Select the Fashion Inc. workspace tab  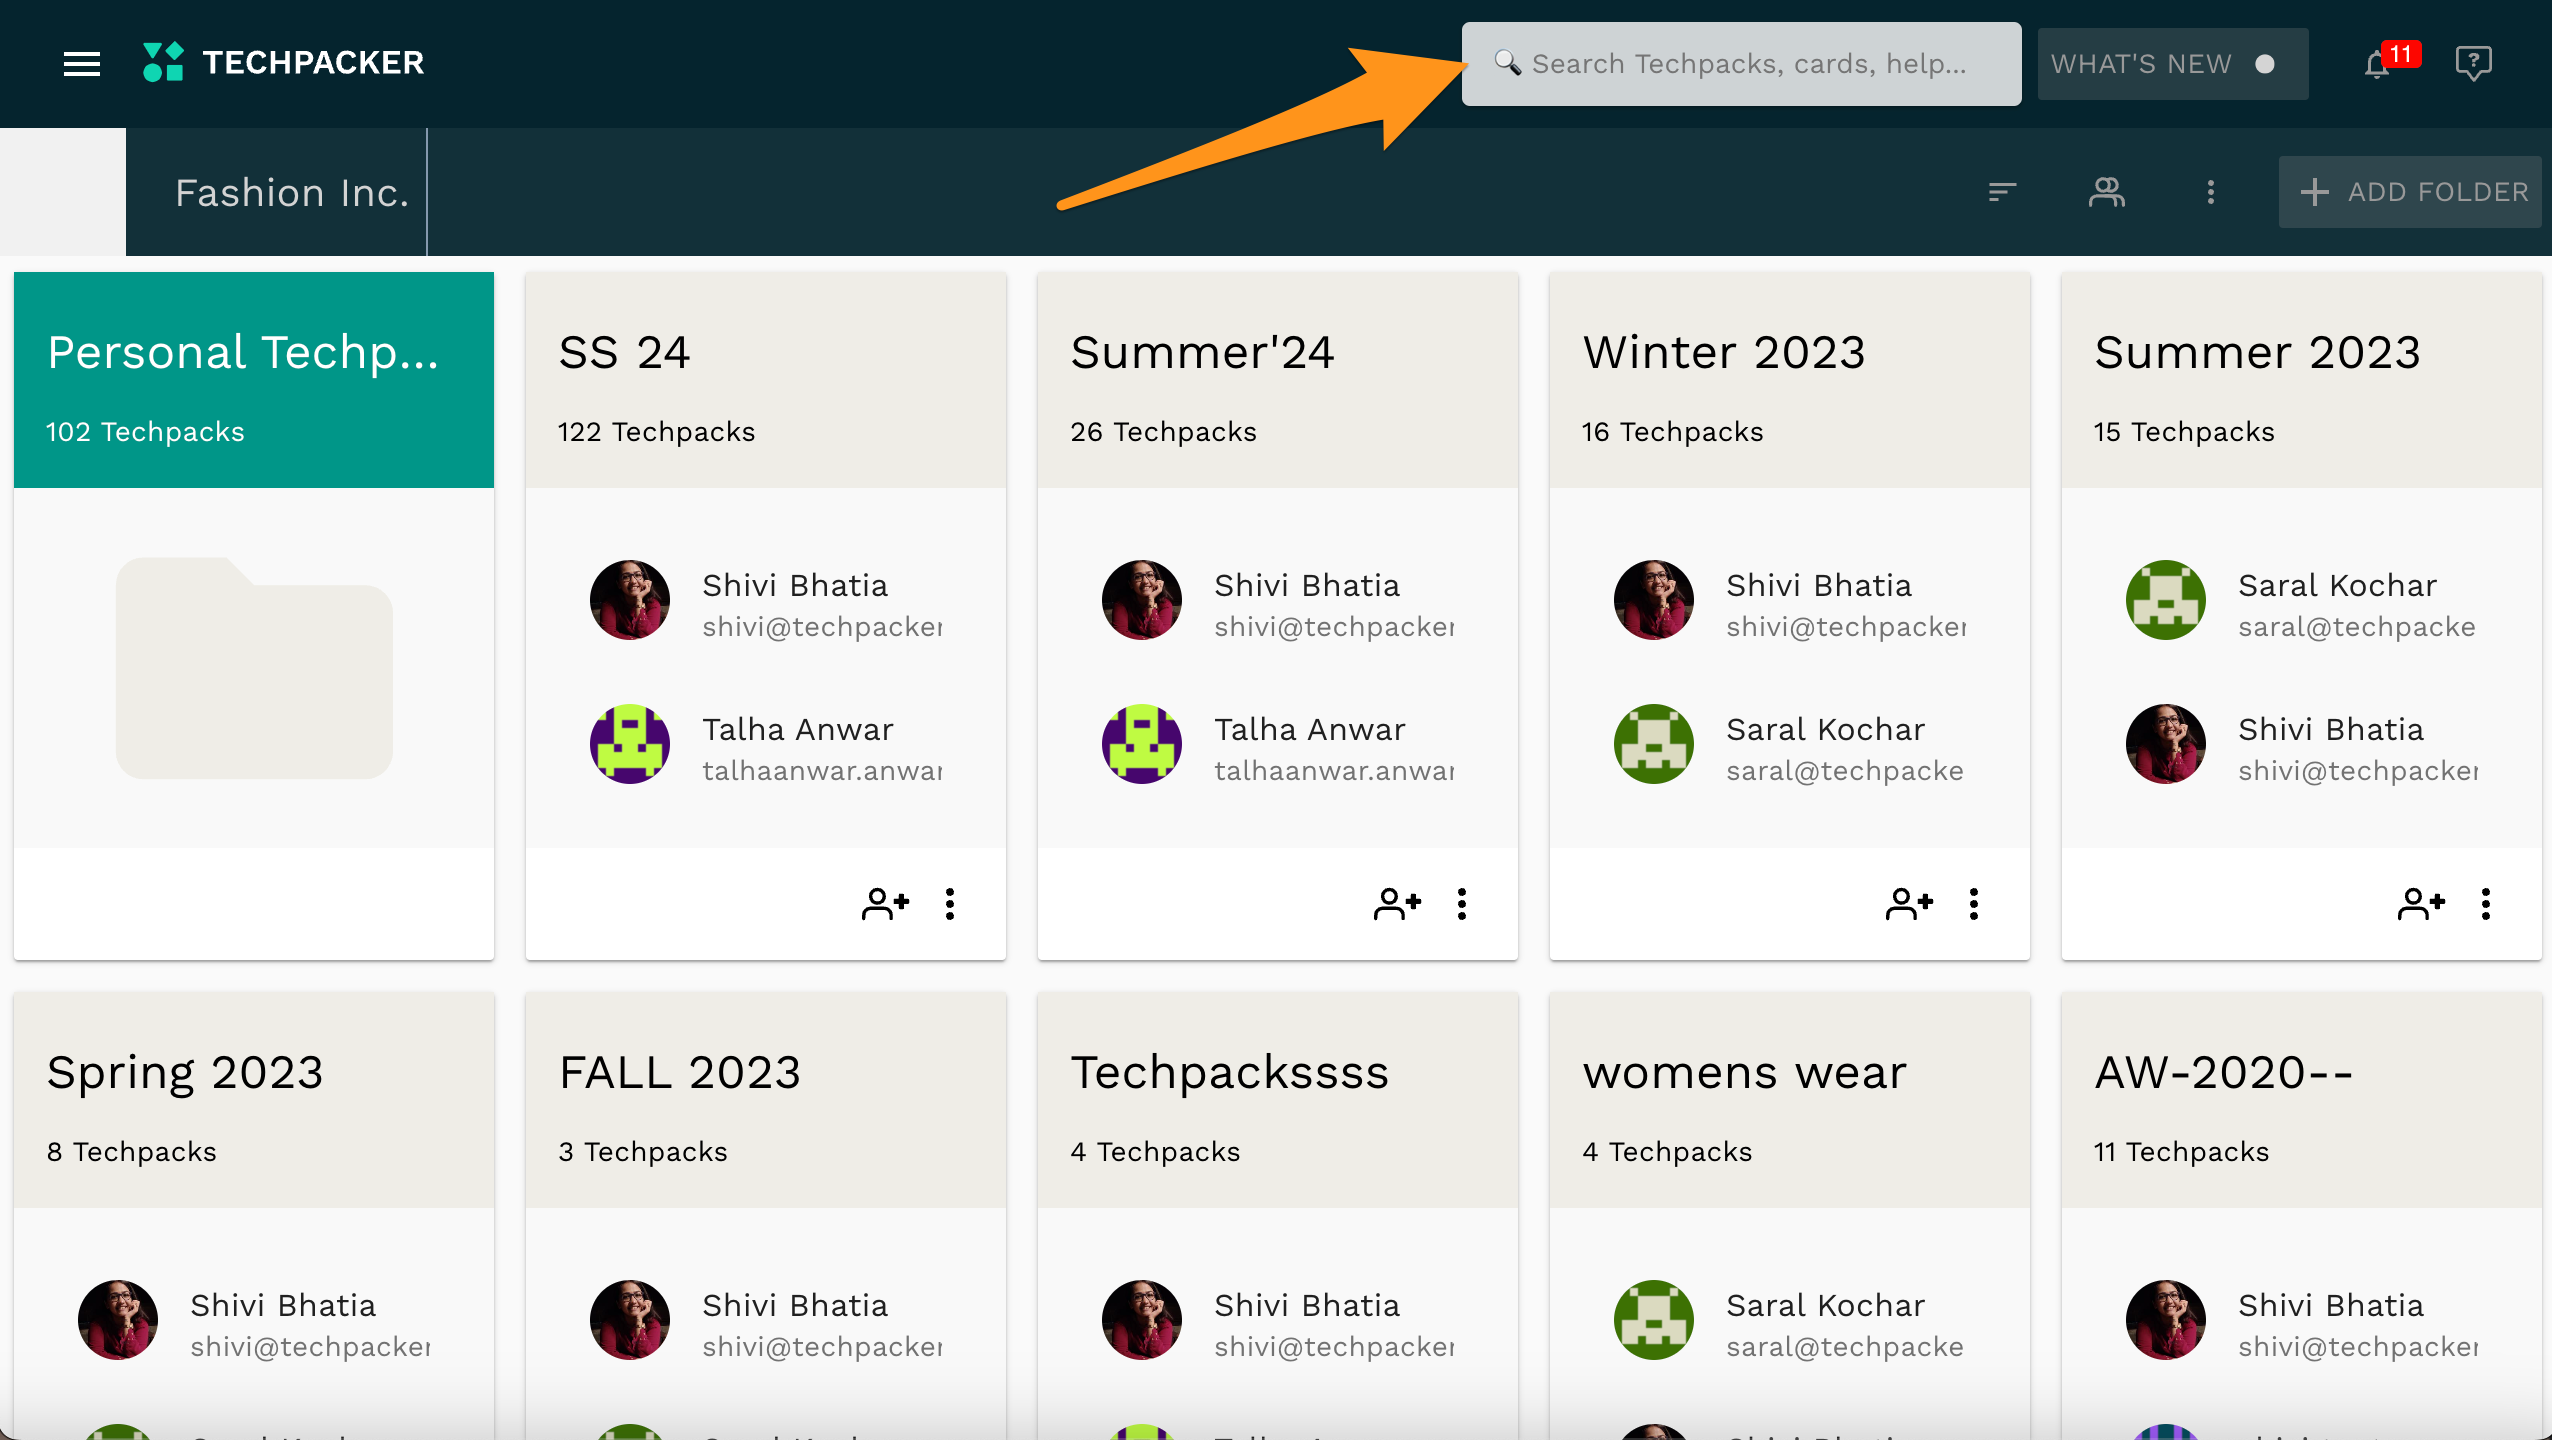292,192
